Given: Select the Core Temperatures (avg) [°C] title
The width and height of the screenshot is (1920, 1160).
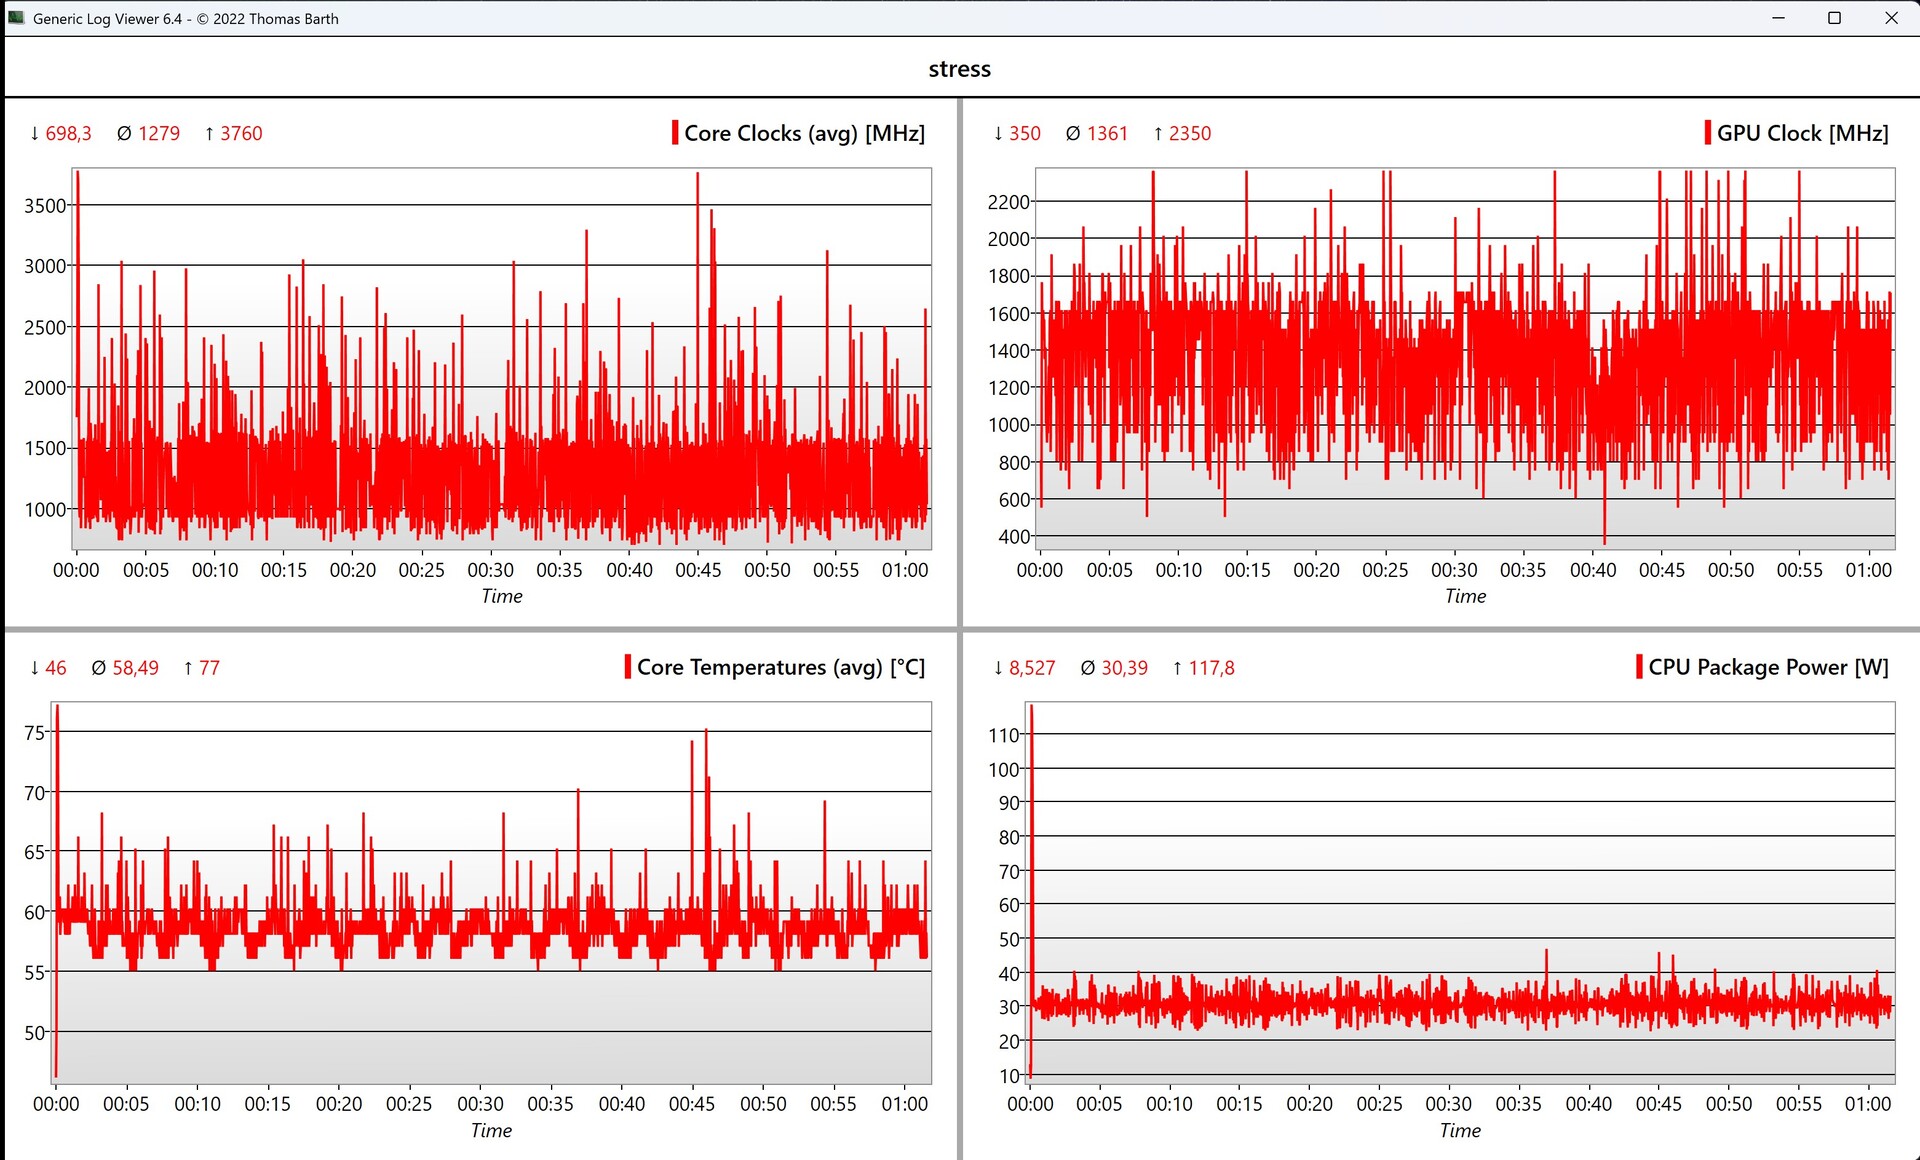Looking at the screenshot, I should click(780, 667).
